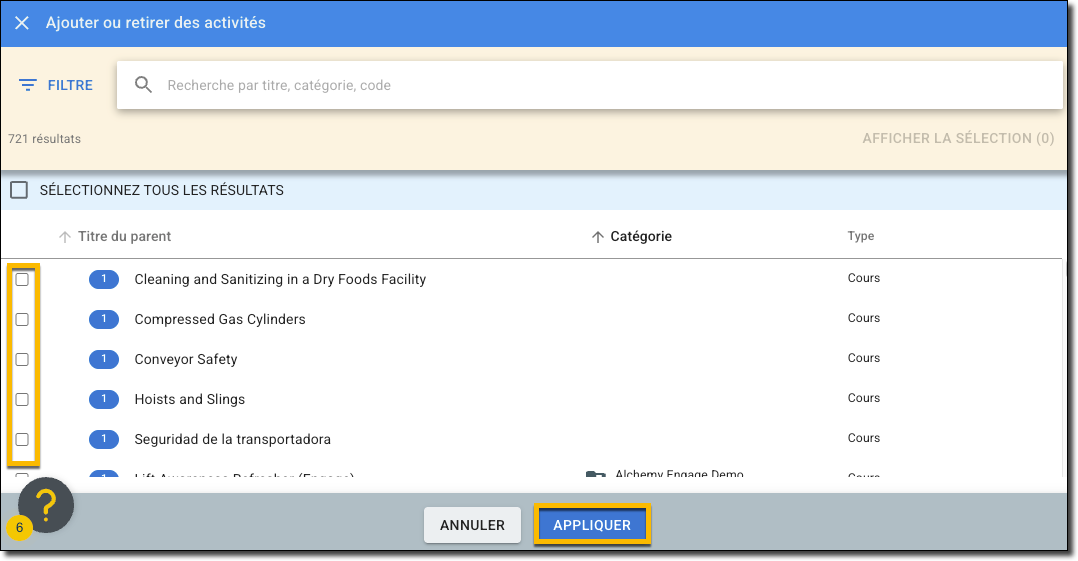The width and height of the screenshot is (1078, 561).
Task: Click Afficher la sélection (0)
Action: coord(958,138)
